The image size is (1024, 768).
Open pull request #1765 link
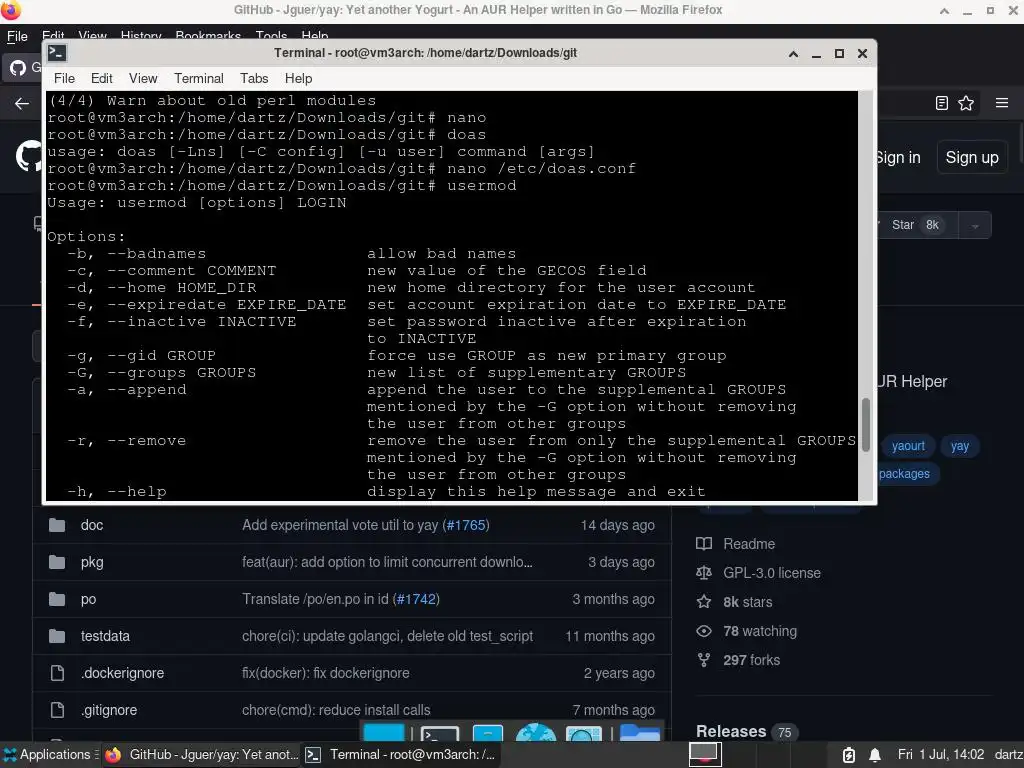point(466,525)
